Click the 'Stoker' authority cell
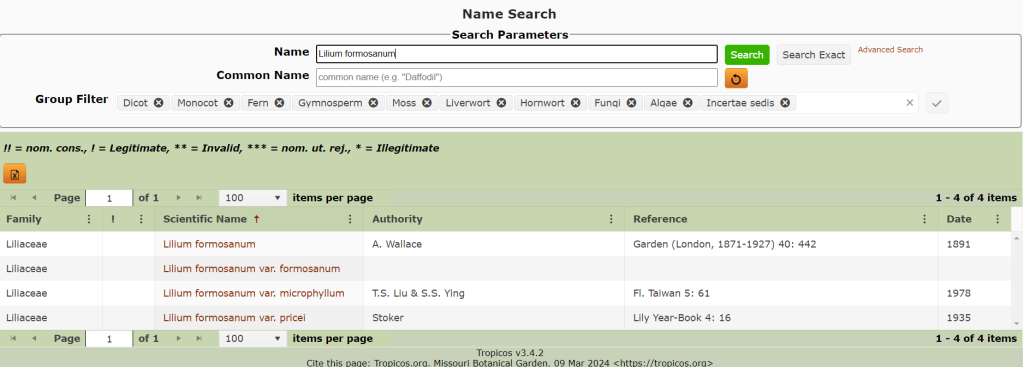Viewport: 1024px width, 367px height. (494, 318)
